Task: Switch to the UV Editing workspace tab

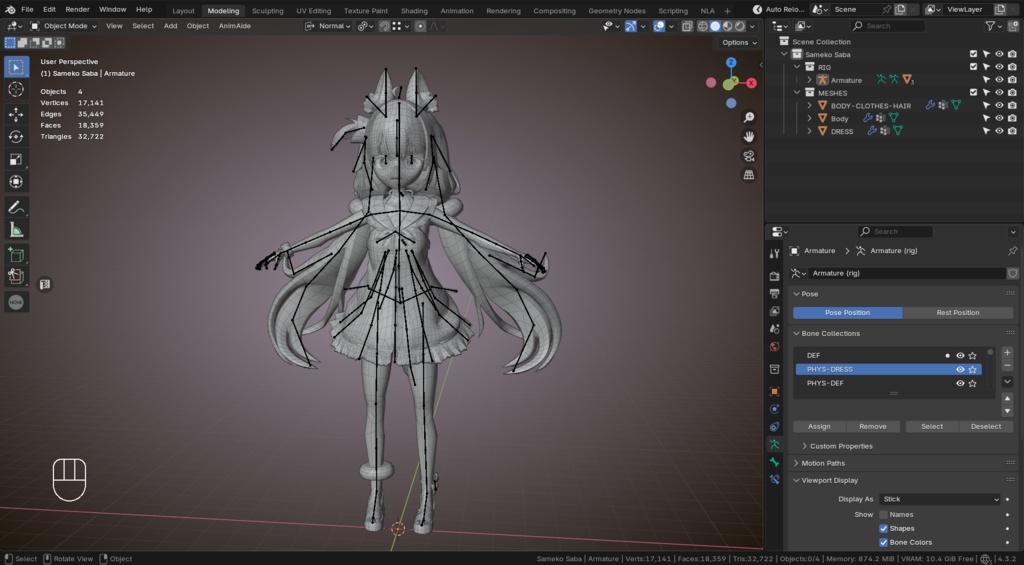Action: [x=313, y=10]
